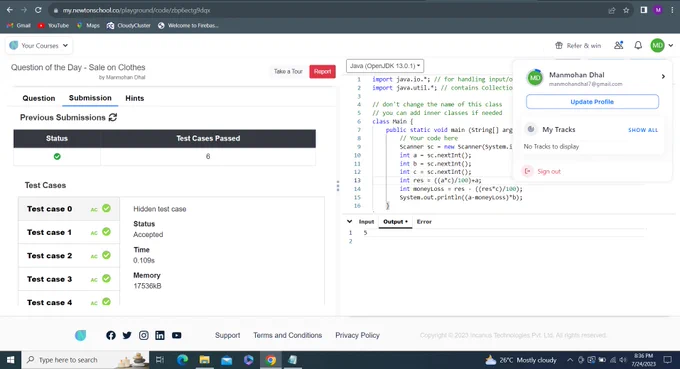Viewport: 680px width, 369px height.
Task: Click the Chrome taskbar icon
Action: coord(271,360)
